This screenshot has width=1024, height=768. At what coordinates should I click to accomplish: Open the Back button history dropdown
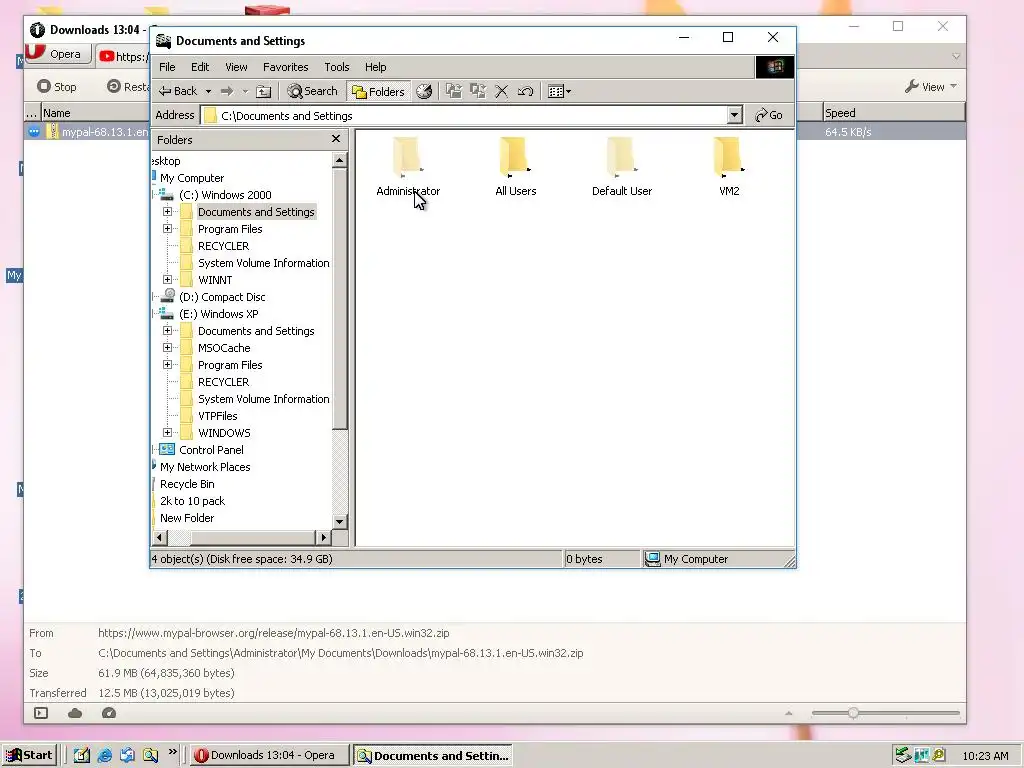[x=208, y=91]
